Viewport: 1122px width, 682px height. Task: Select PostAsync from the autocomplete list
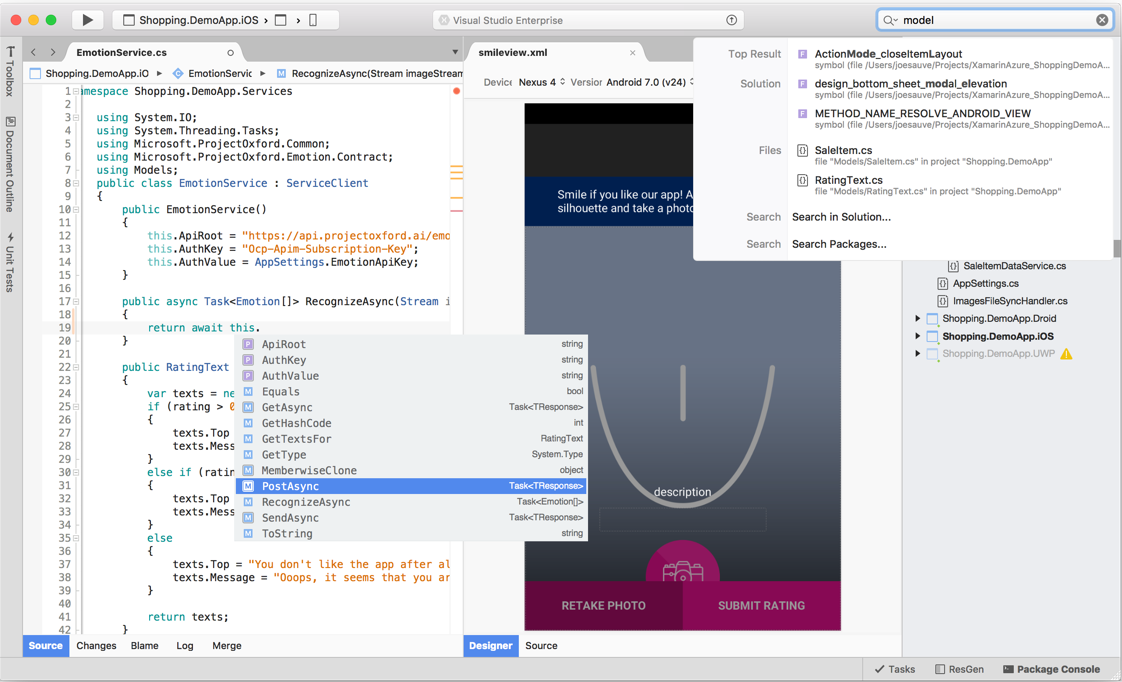tap(290, 486)
